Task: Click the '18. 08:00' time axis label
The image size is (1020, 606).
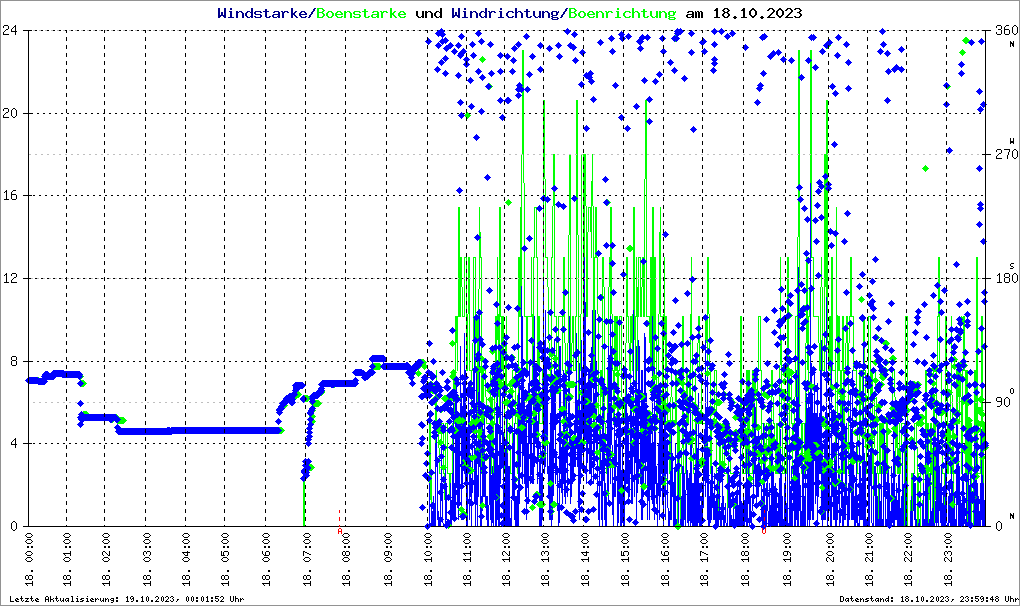Action: [347, 559]
